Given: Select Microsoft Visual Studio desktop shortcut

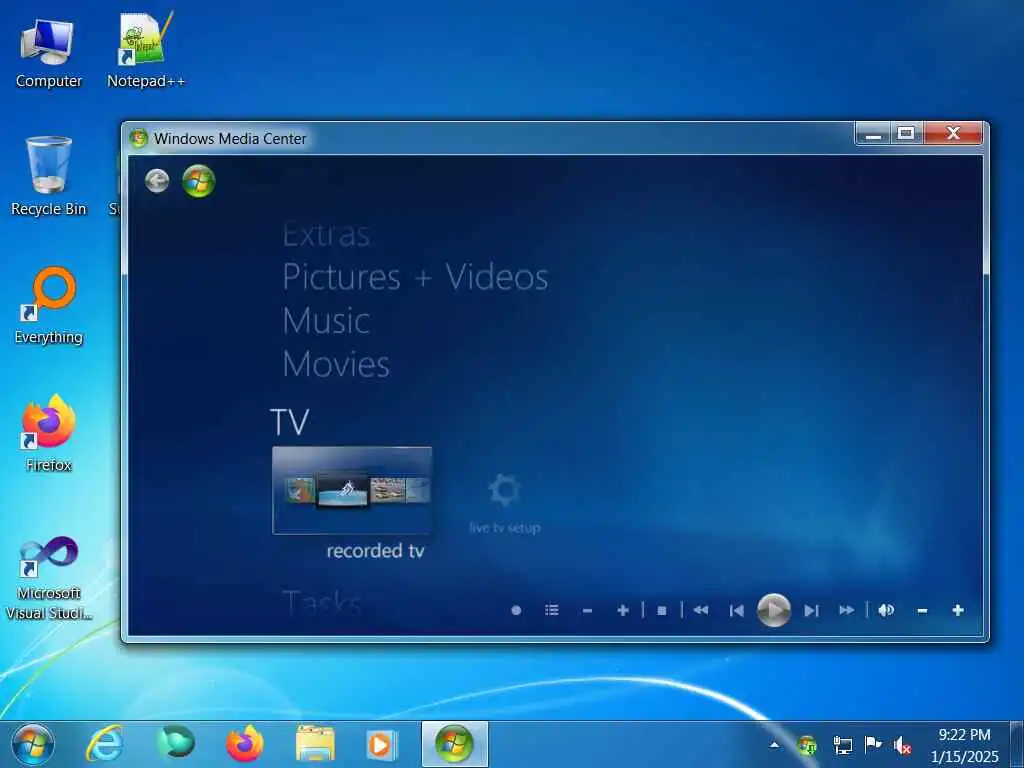Looking at the screenshot, I should click(x=48, y=578).
